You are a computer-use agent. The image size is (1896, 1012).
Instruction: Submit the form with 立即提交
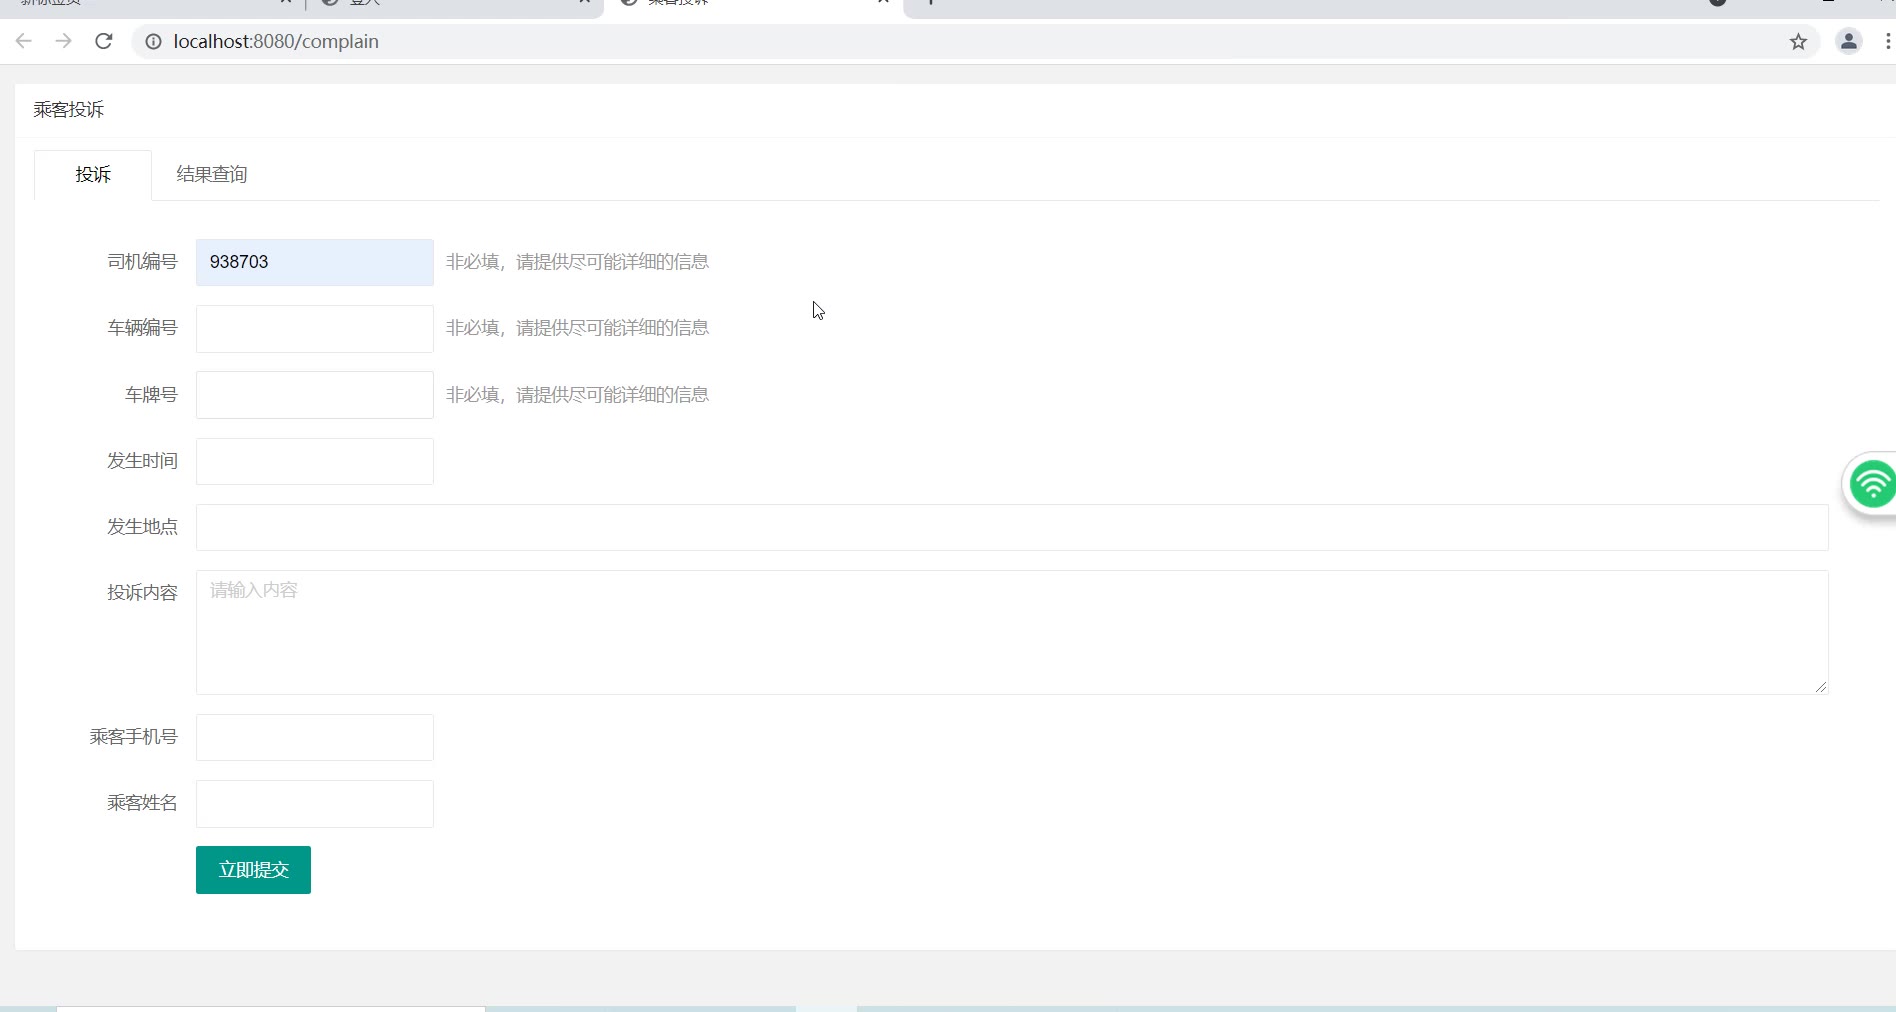pos(253,870)
